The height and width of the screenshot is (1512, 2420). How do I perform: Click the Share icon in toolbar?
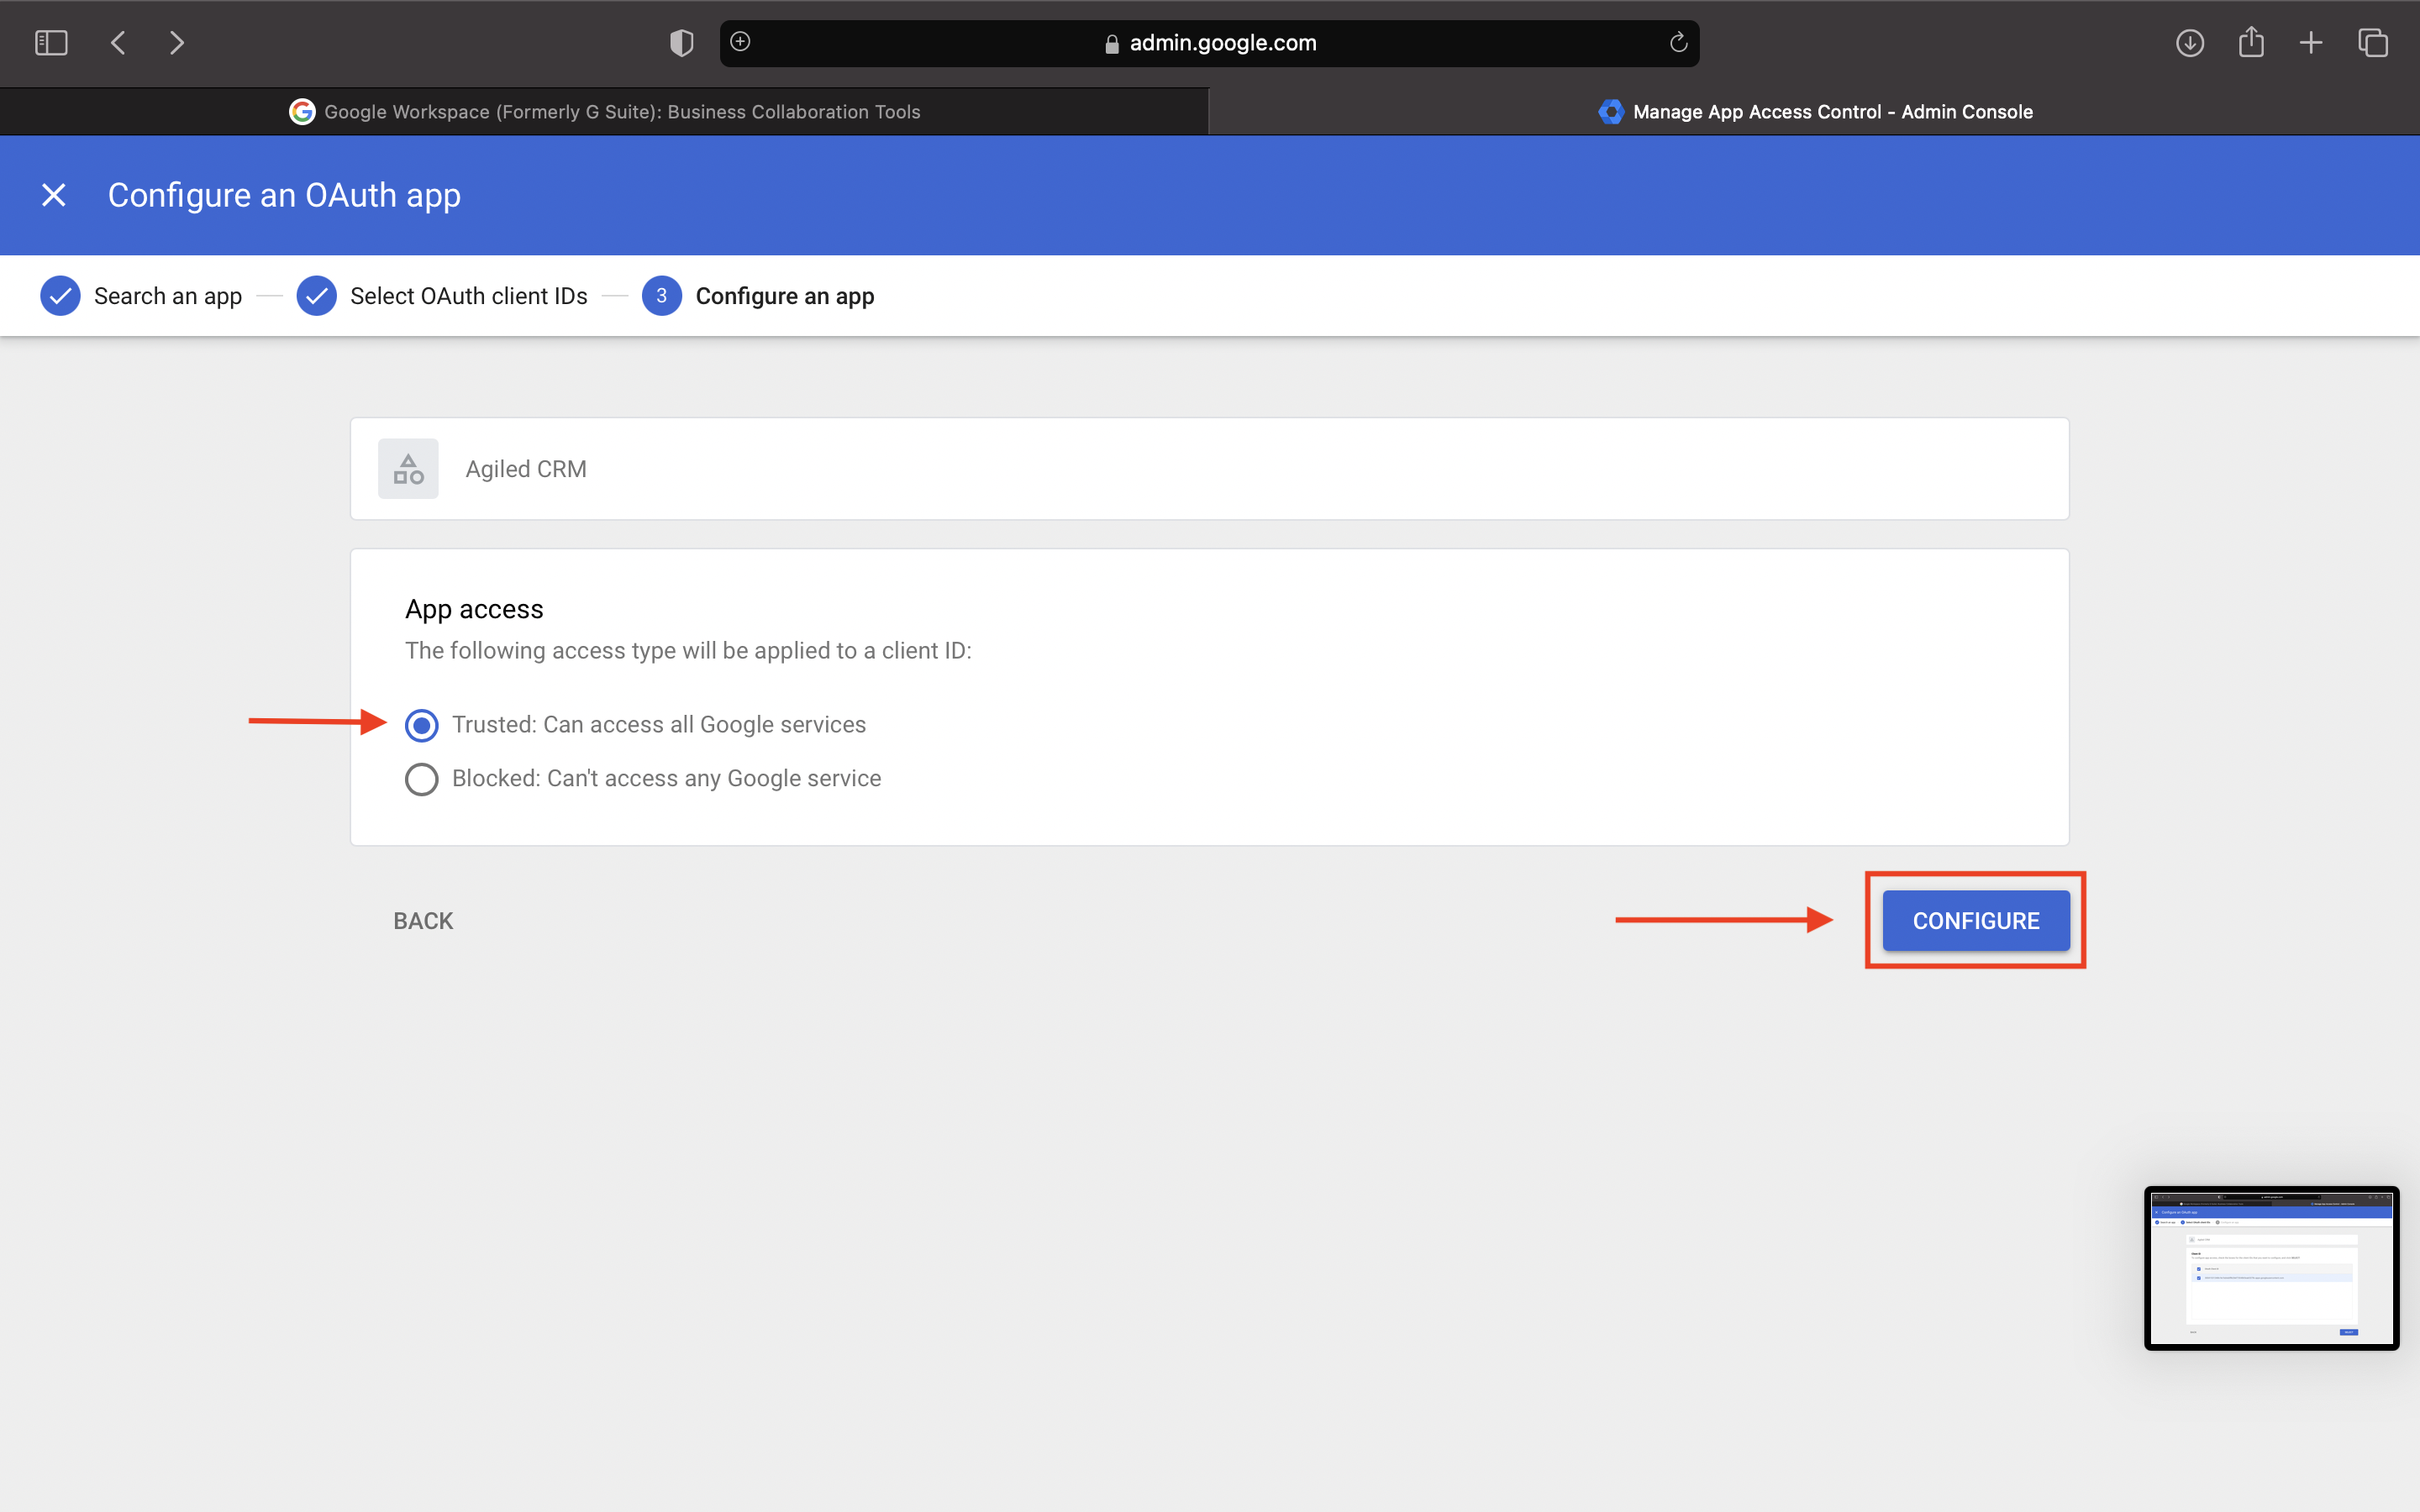(x=2251, y=43)
